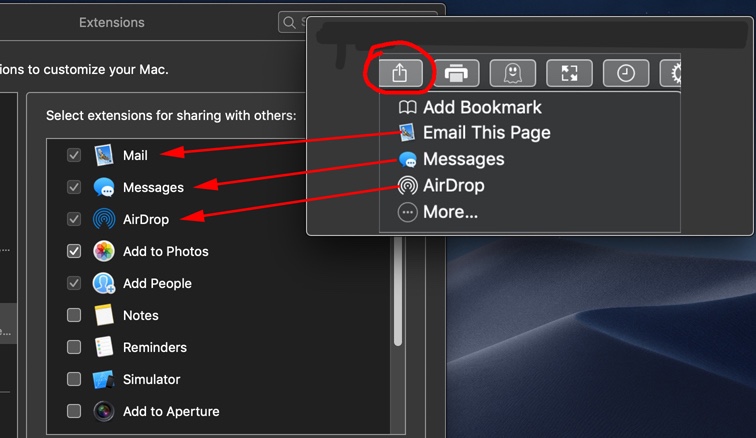The width and height of the screenshot is (756, 438).
Task: Select Add Bookmark from share menu
Action: point(470,107)
